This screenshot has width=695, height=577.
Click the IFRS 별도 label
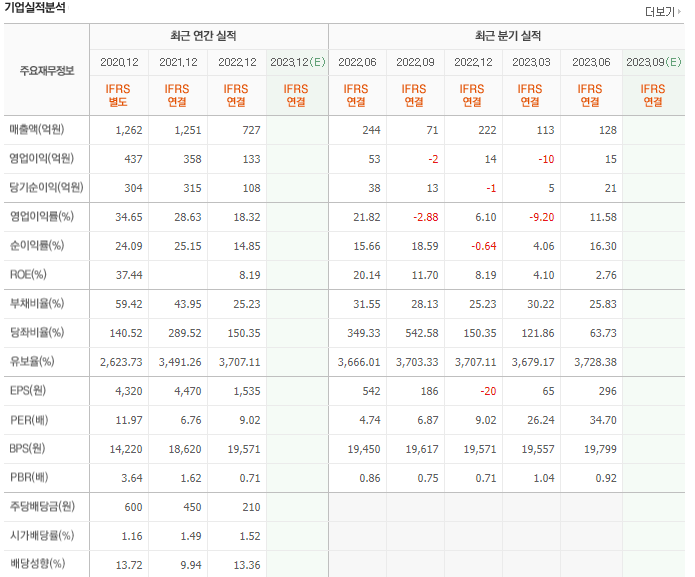(x=118, y=95)
